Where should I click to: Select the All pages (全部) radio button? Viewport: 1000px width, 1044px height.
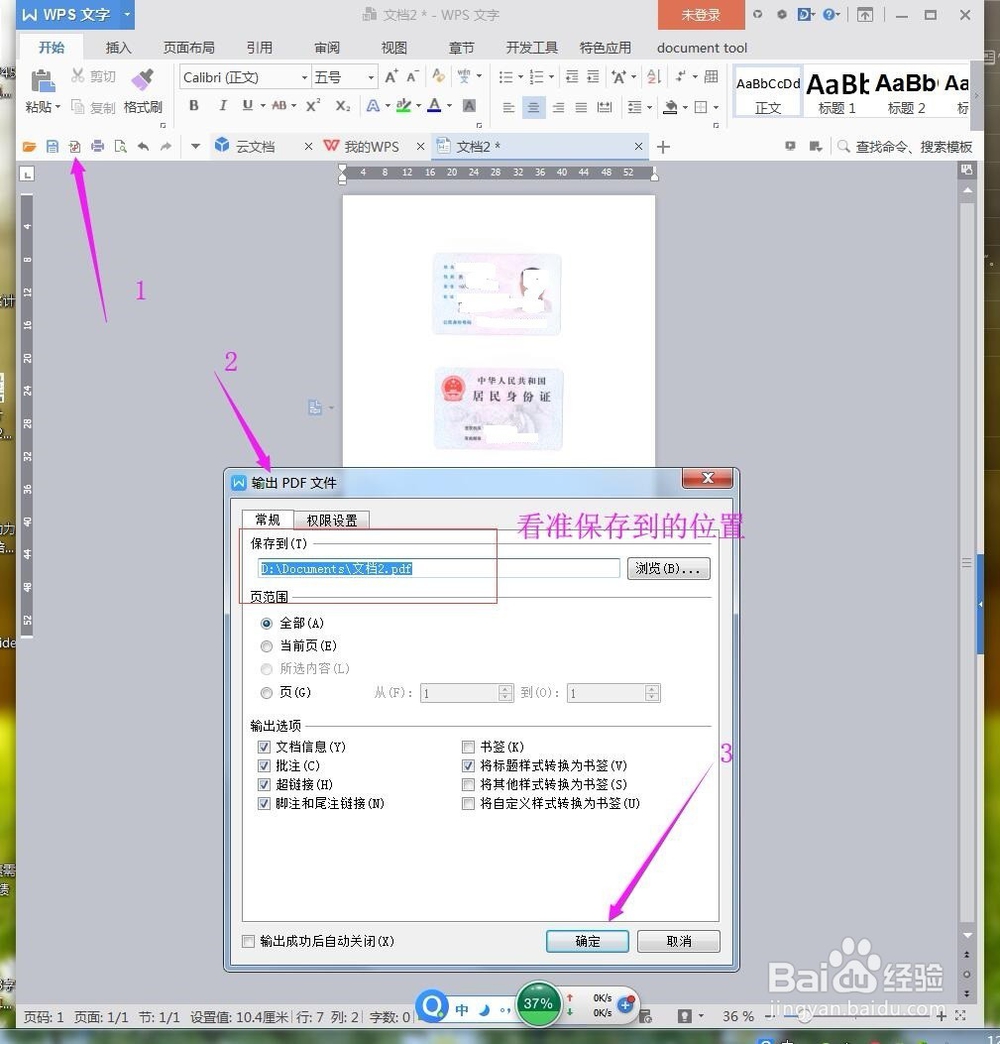tap(266, 624)
